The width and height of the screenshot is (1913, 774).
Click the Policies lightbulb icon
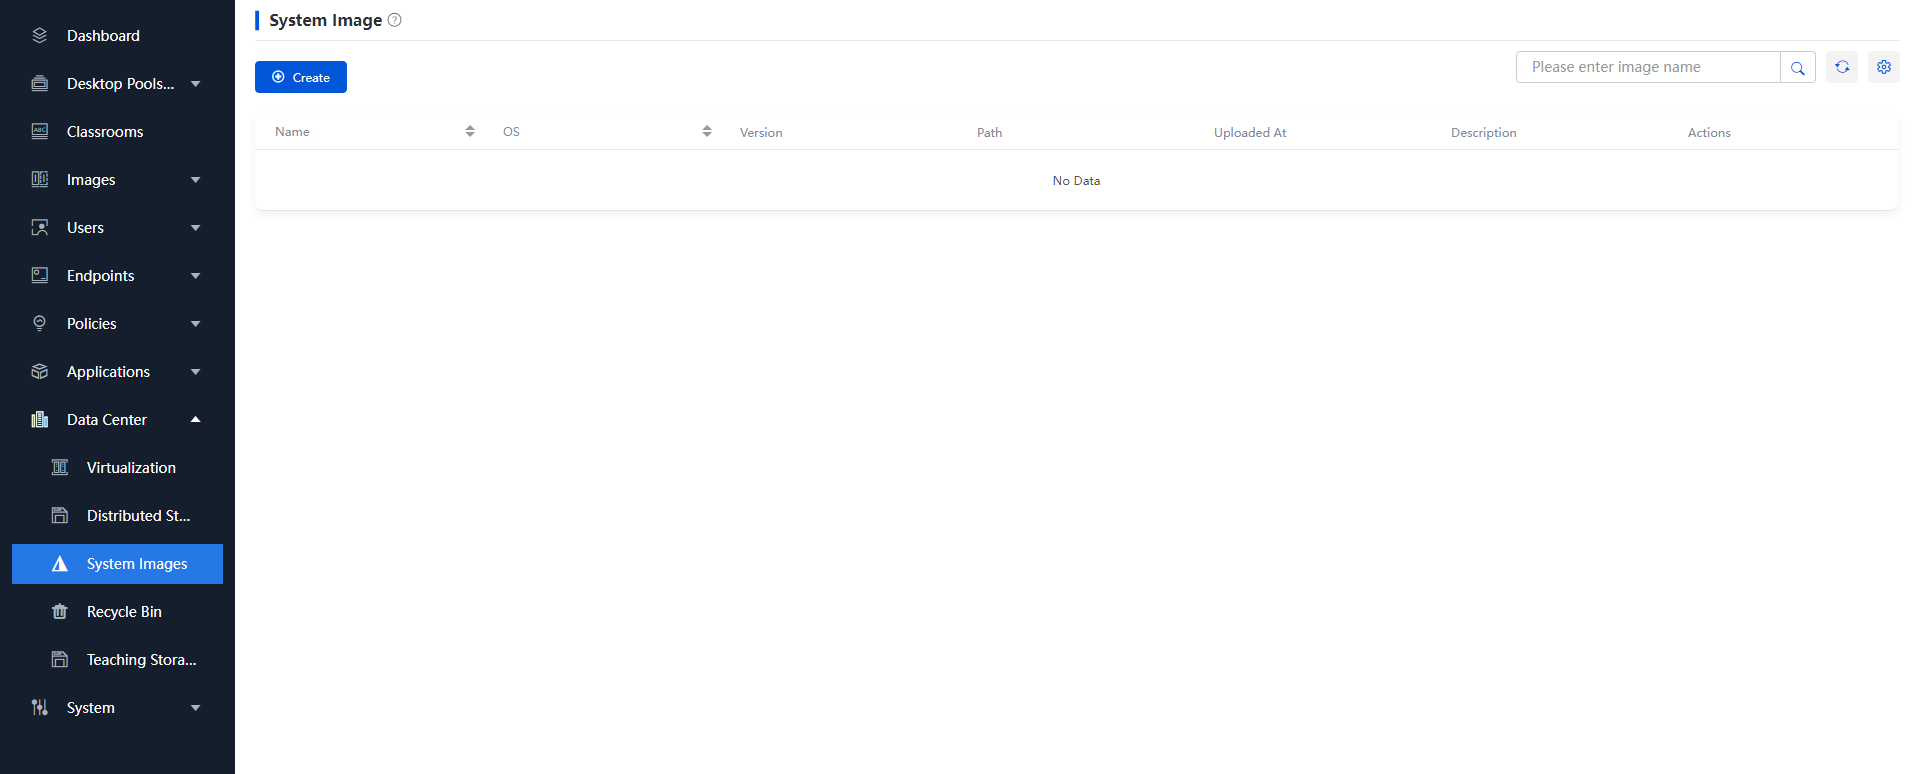[x=40, y=324]
